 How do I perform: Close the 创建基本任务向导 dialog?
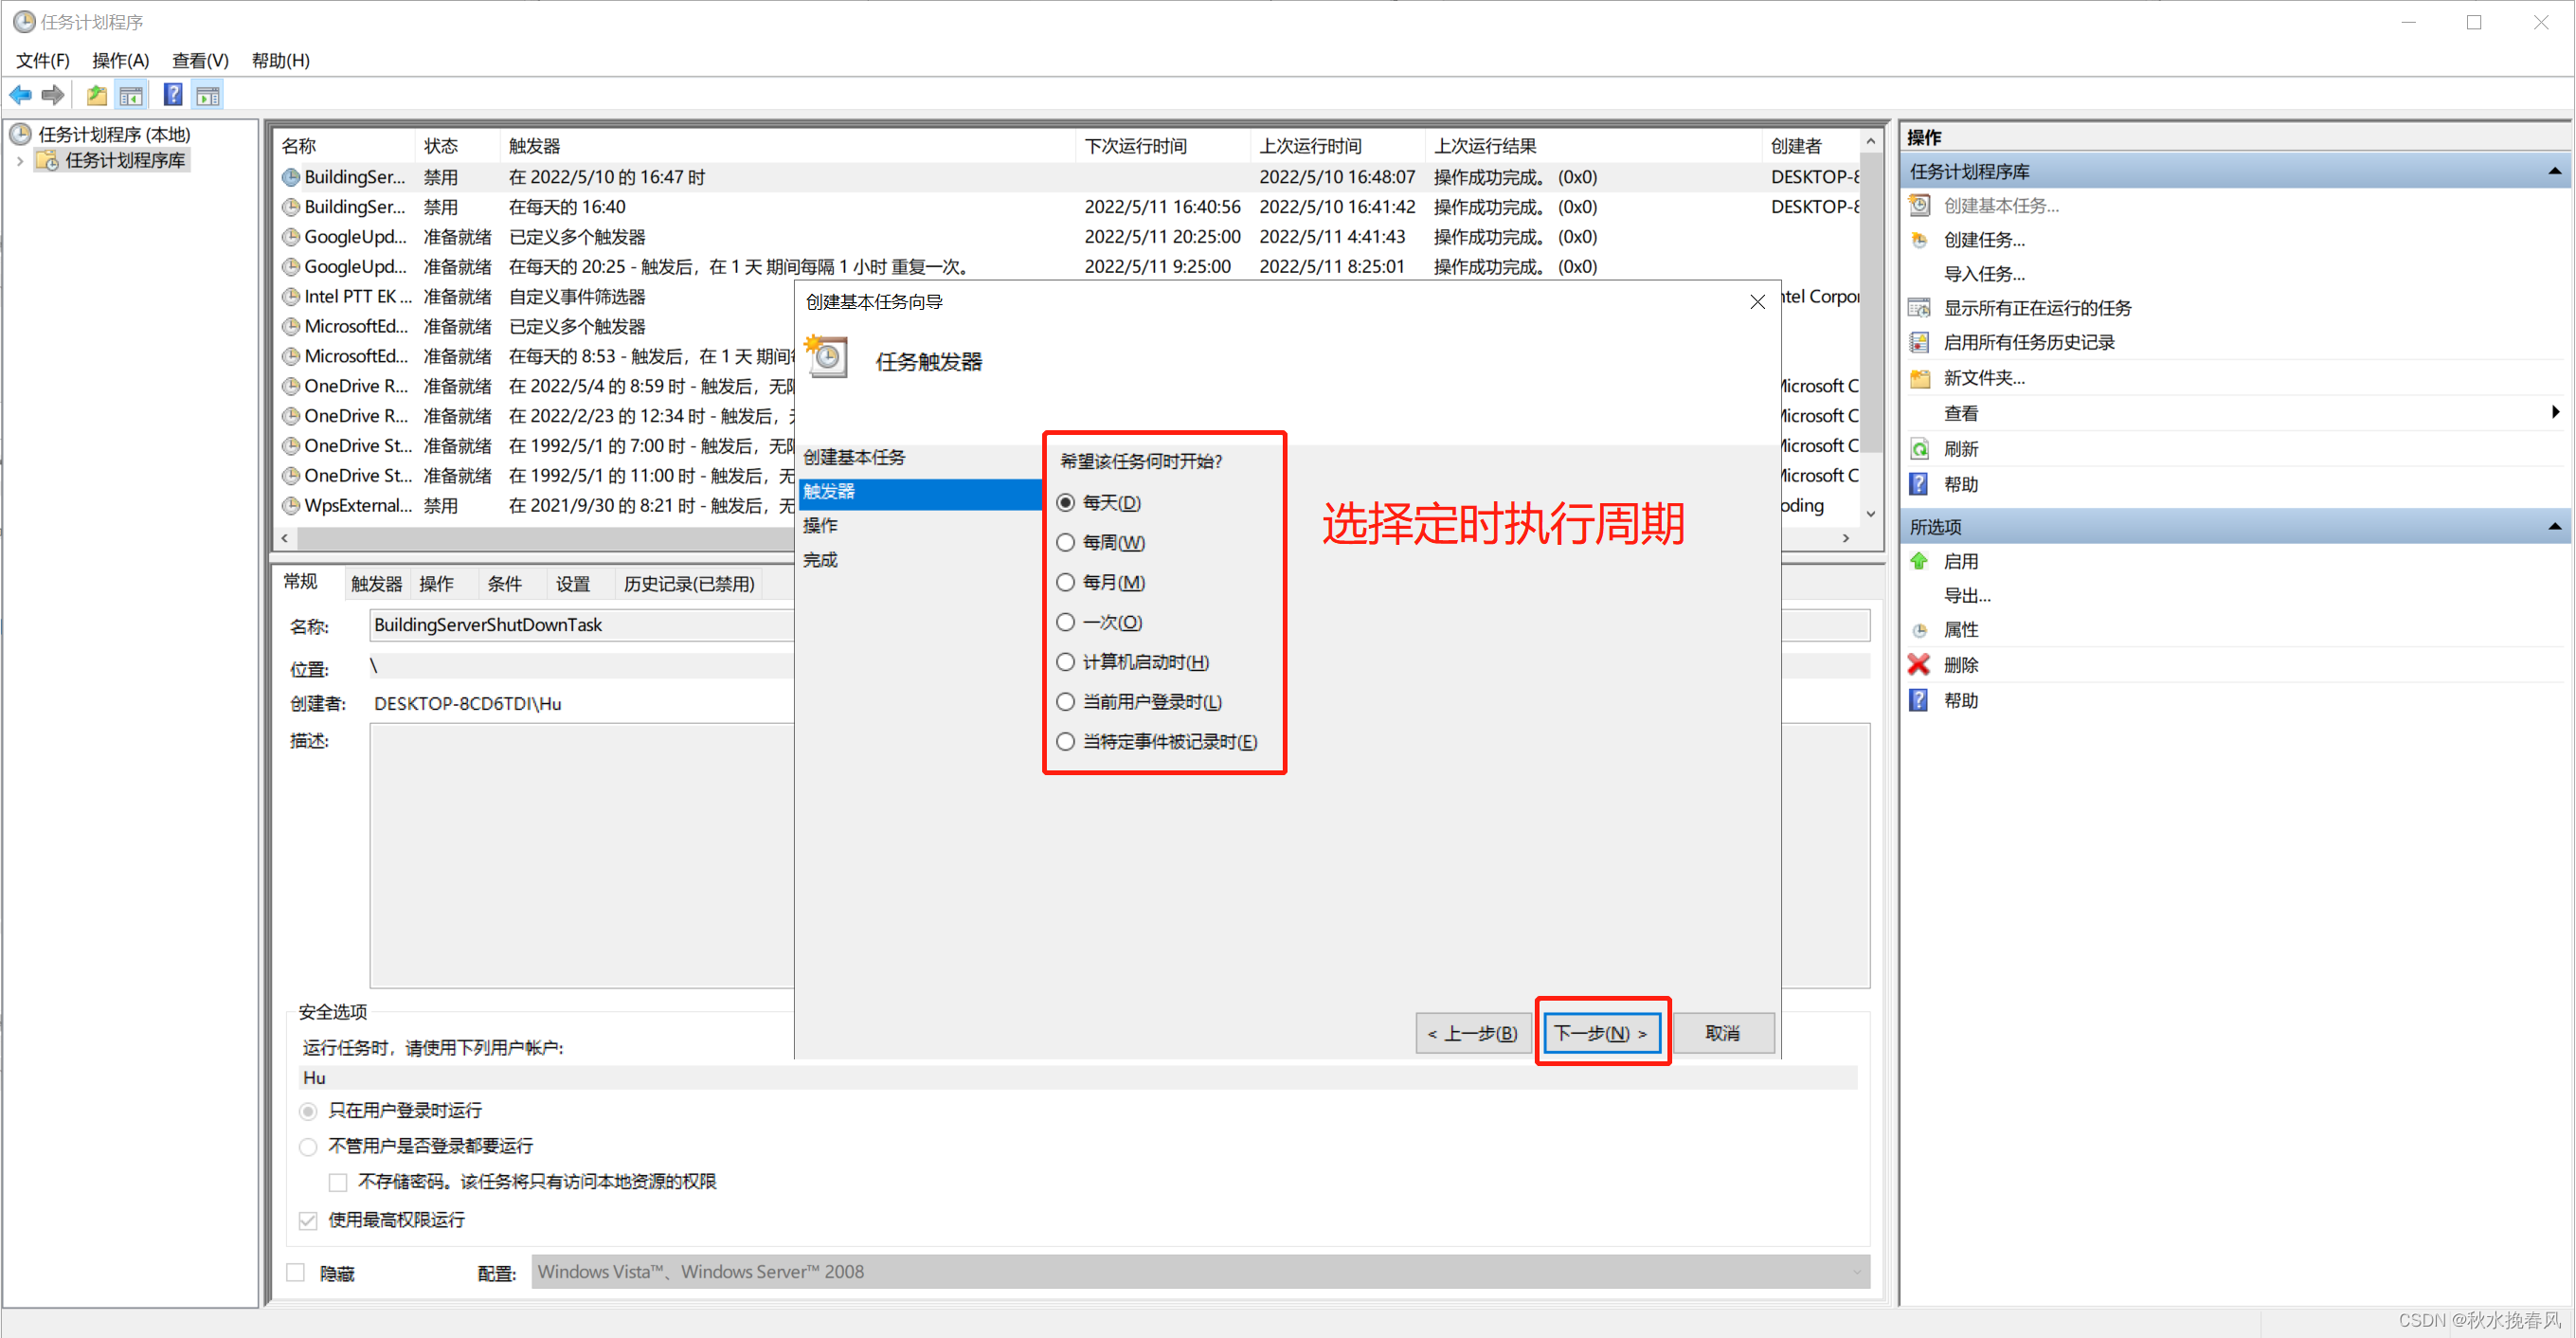click(1757, 302)
